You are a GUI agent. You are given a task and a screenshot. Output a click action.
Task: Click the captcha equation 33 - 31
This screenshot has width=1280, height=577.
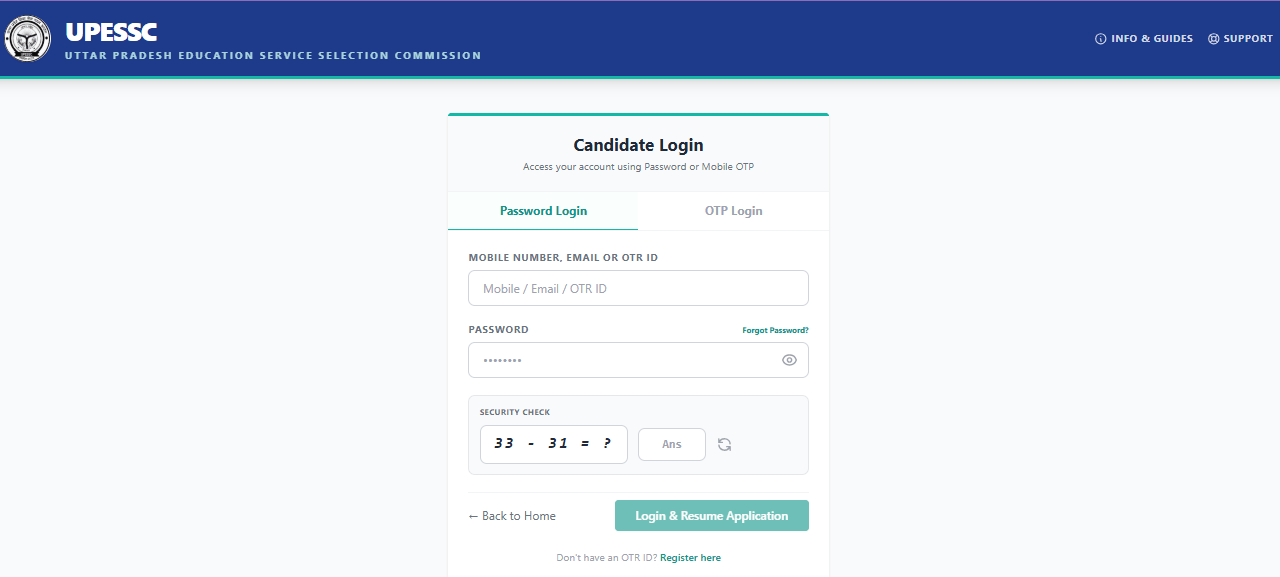tap(553, 444)
